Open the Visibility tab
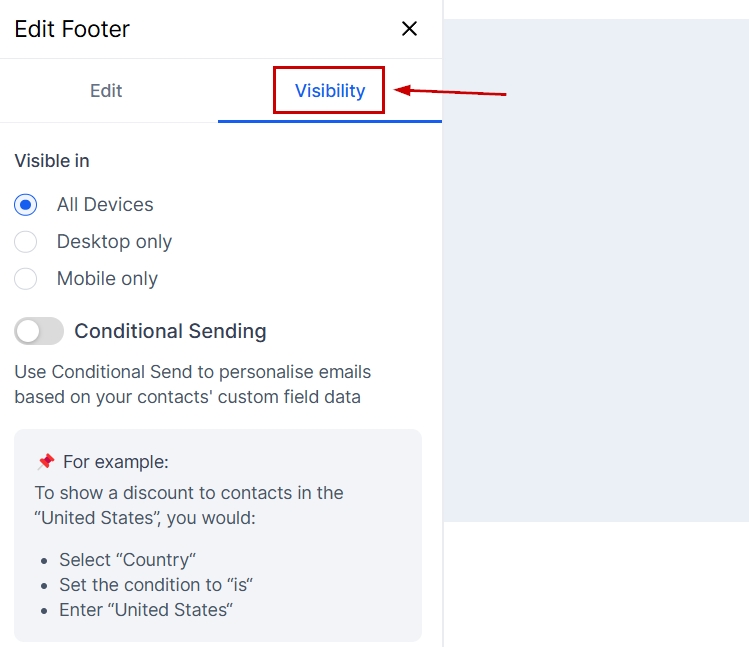 click(x=330, y=91)
